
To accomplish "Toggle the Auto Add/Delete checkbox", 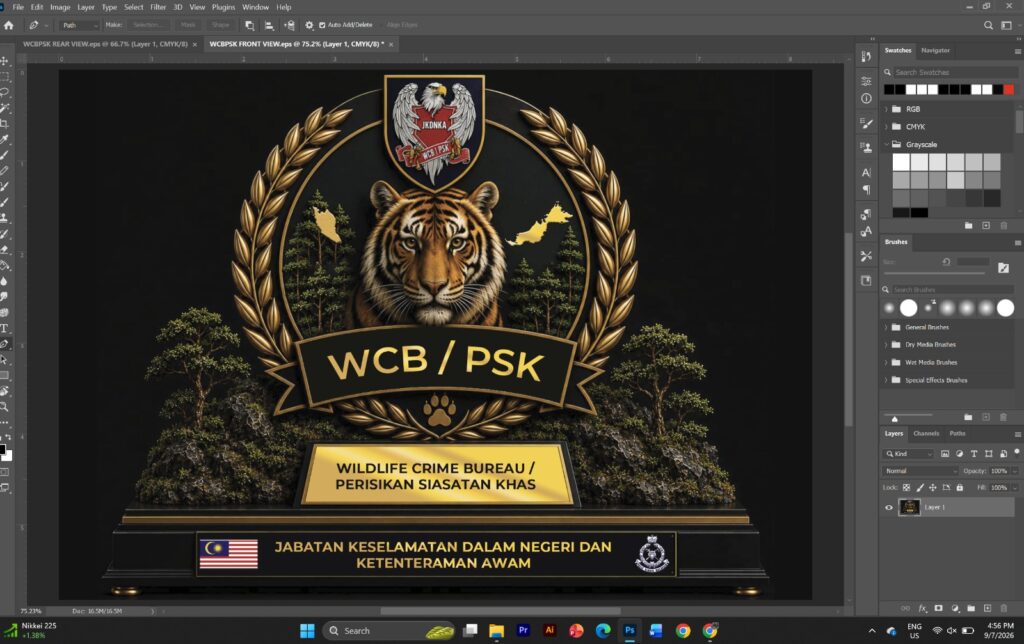I will (x=322, y=25).
